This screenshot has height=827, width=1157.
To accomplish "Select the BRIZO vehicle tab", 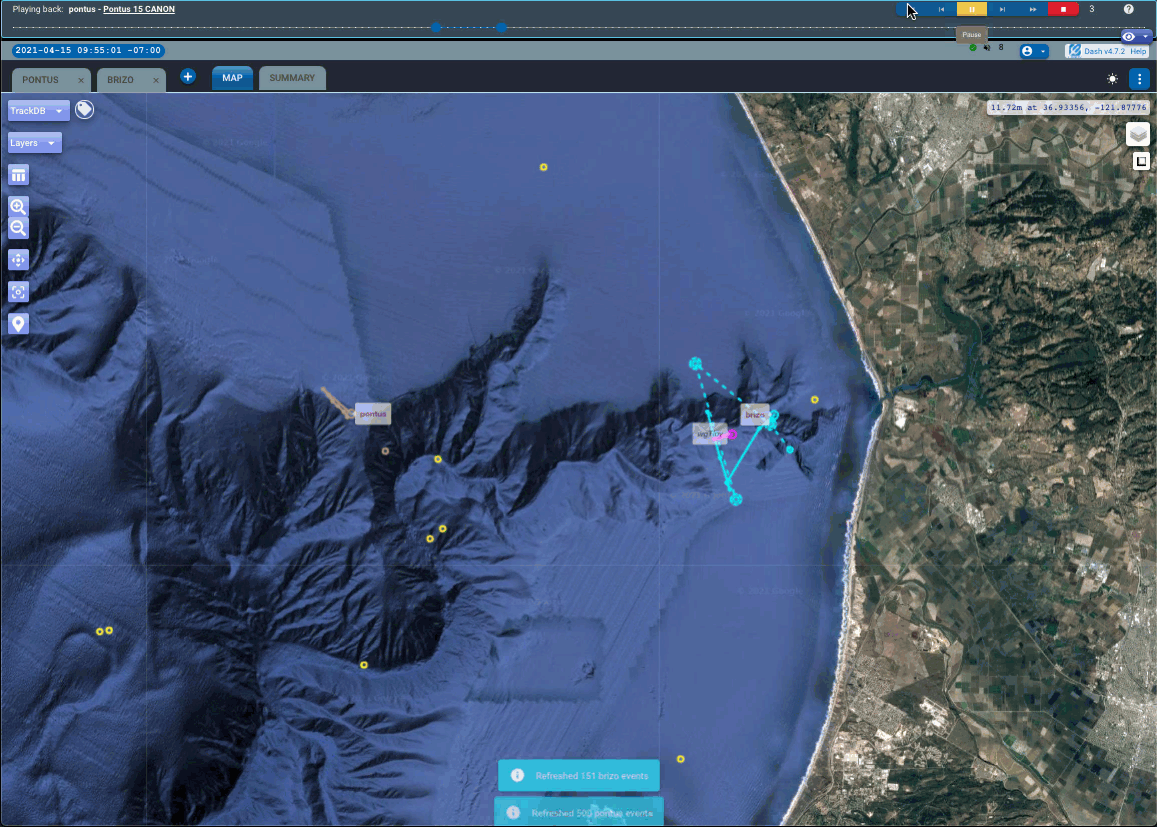I will pyautogui.click(x=120, y=80).
